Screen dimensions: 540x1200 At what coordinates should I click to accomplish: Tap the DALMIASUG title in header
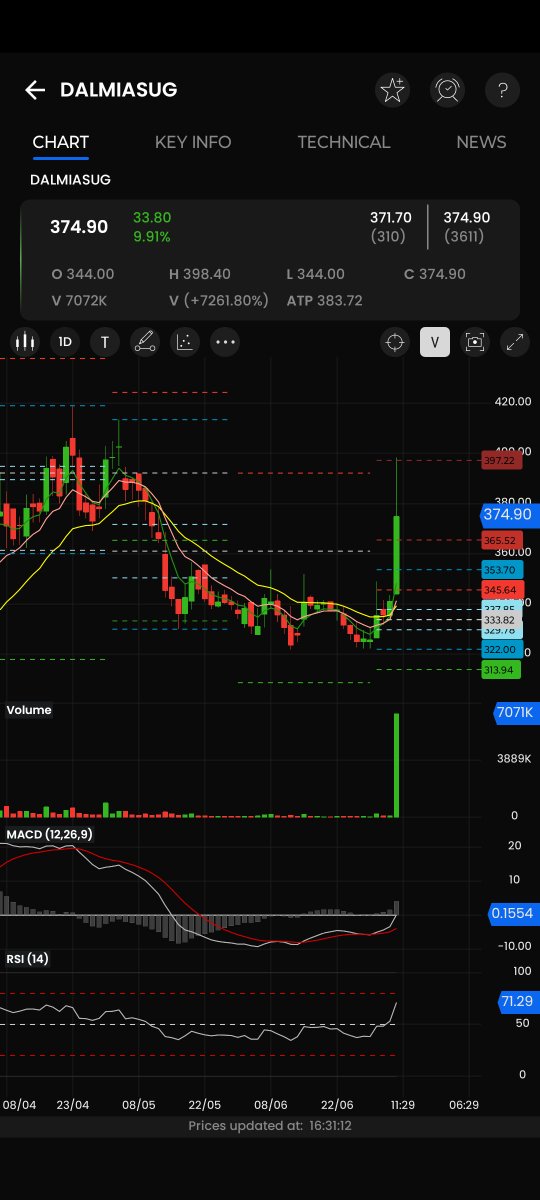pyautogui.click(x=119, y=90)
